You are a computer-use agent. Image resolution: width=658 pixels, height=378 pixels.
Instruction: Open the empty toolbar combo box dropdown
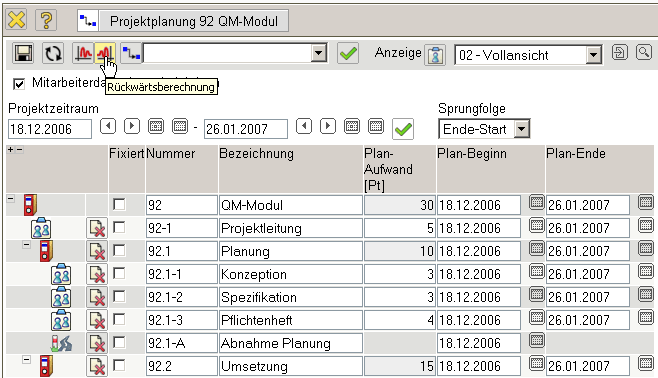coord(319,54)
